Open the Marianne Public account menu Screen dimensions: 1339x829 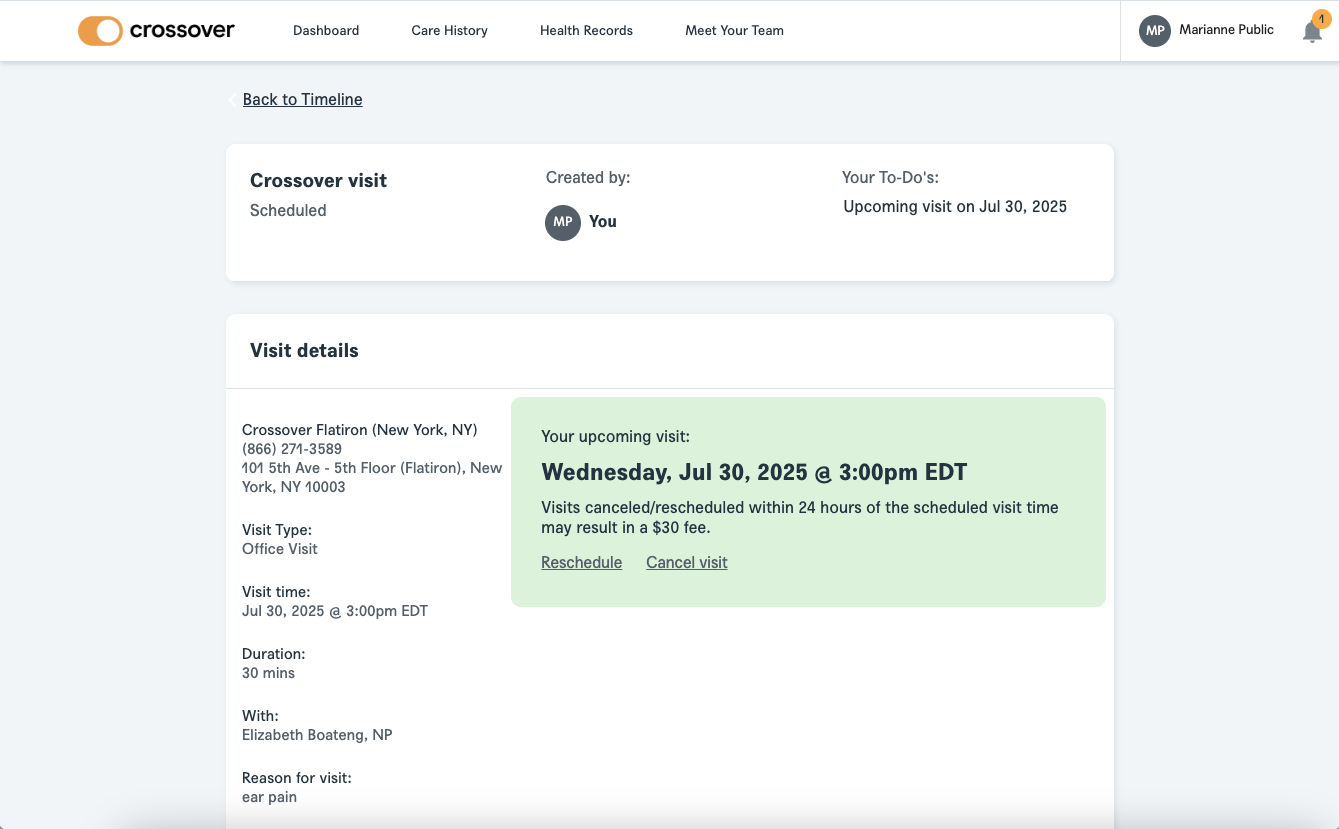point(1206,30)
